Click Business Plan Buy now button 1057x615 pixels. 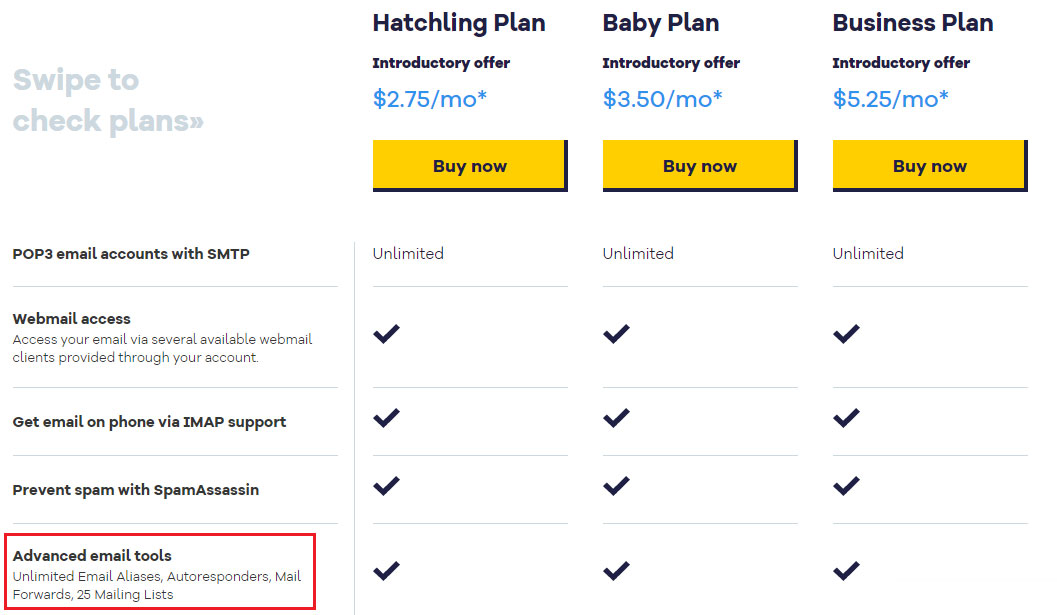(930, 166)
